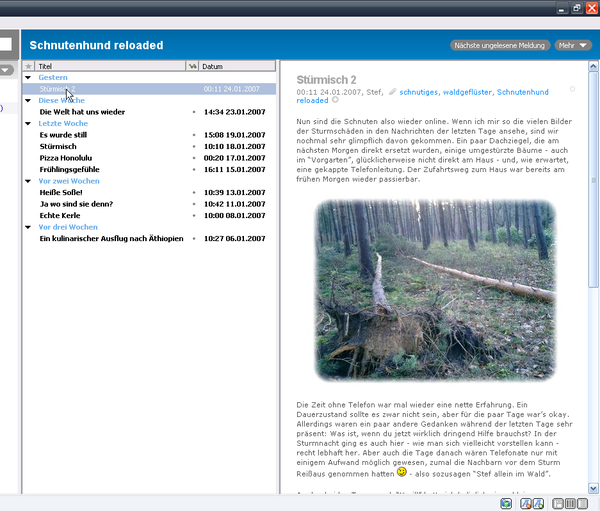The height and width of the screenshot is (511, 600).
Task: Click the attachment pencil icon before 'schnutiges'
Action: coord(392,92)
